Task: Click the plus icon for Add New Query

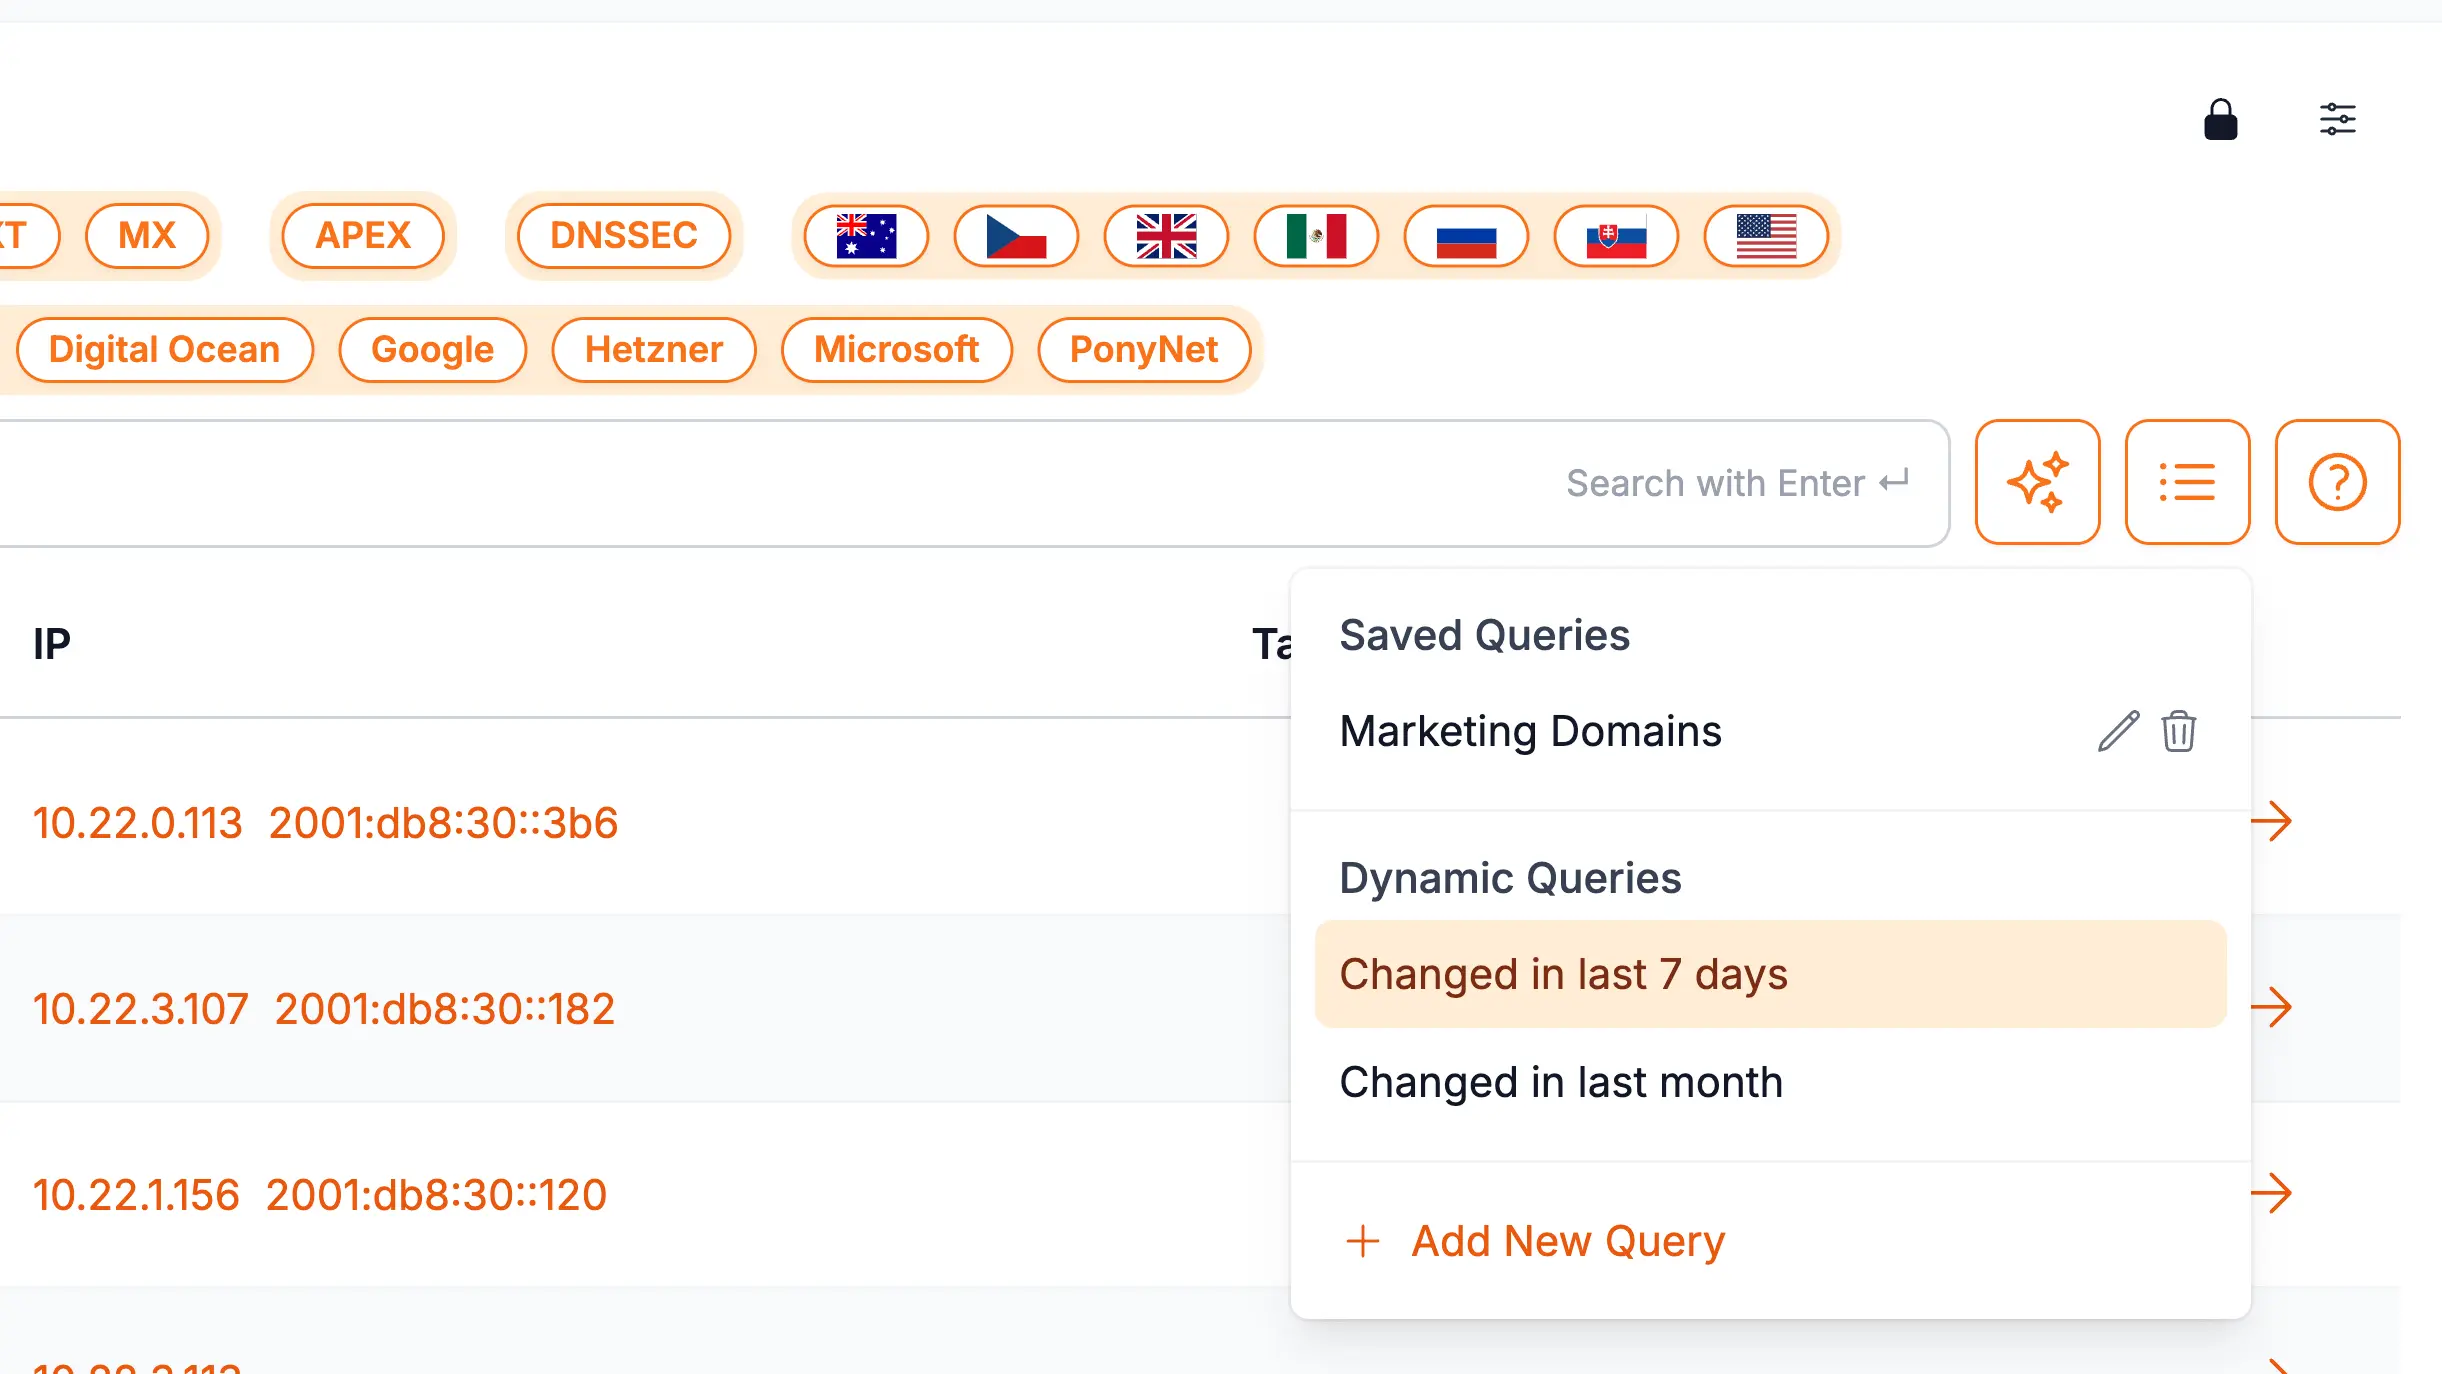Action: click(x=1362, y=1241)
